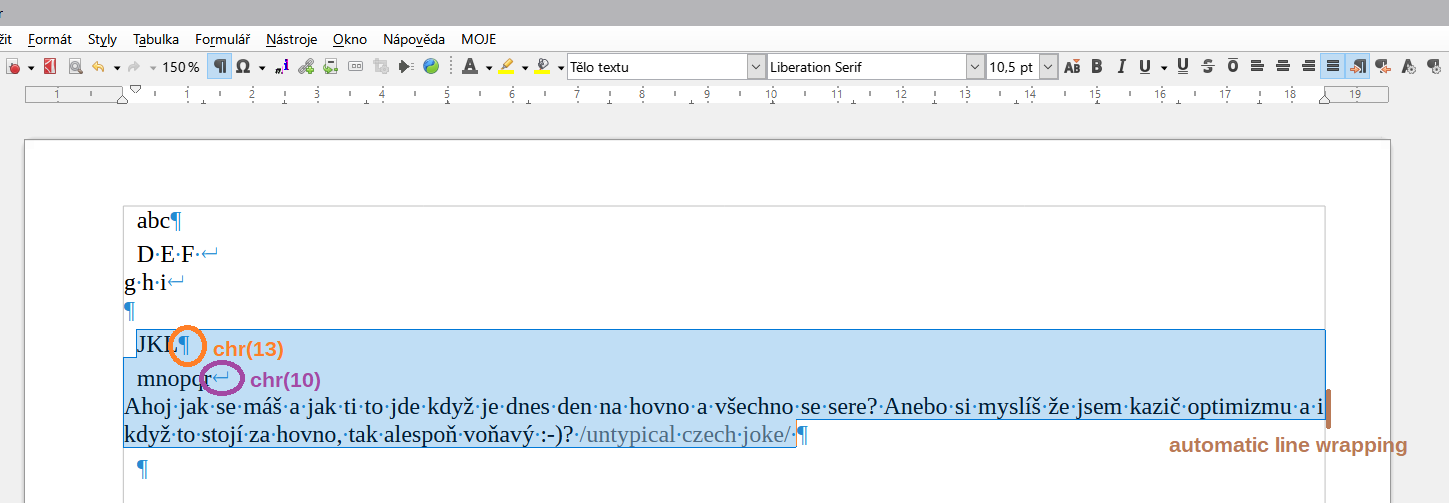Viewport: 1449px width, 503px height.
Task: Apply font color with A icon
Action: pos(469,67)
